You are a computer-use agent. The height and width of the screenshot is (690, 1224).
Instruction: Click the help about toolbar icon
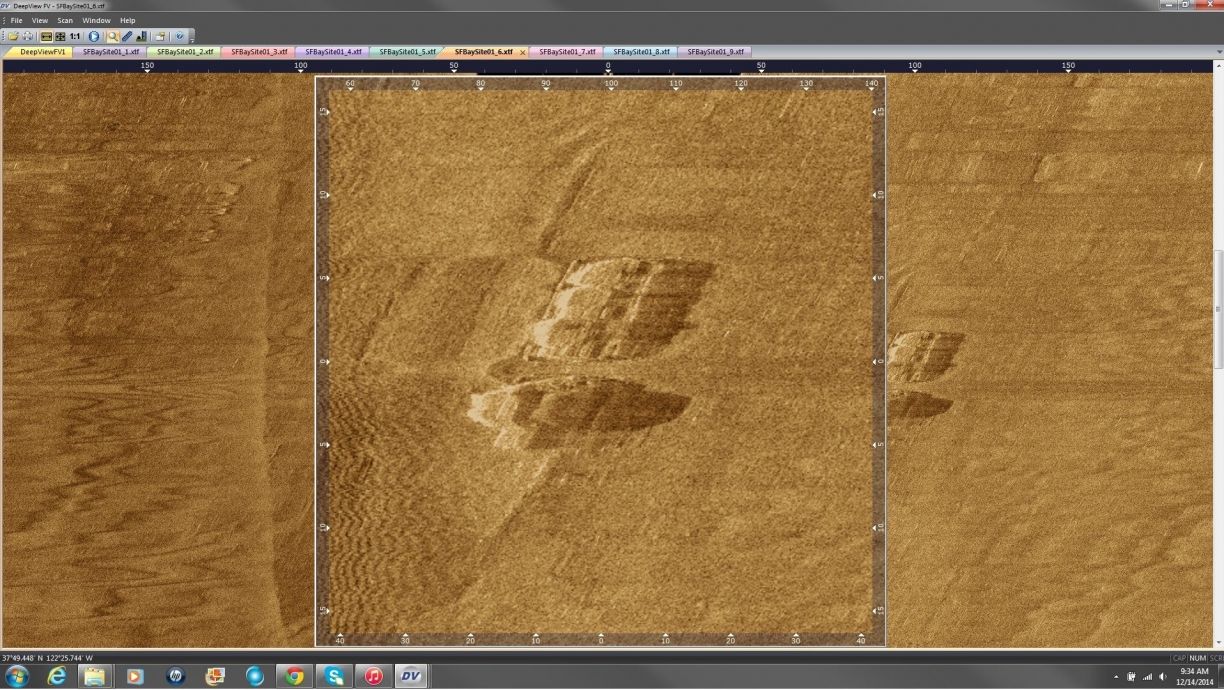coord(179,36)
